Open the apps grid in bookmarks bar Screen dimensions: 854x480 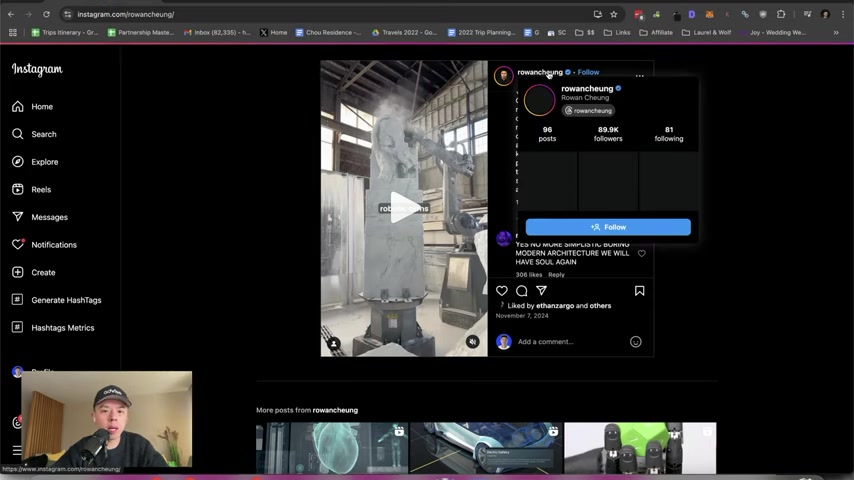13,33
